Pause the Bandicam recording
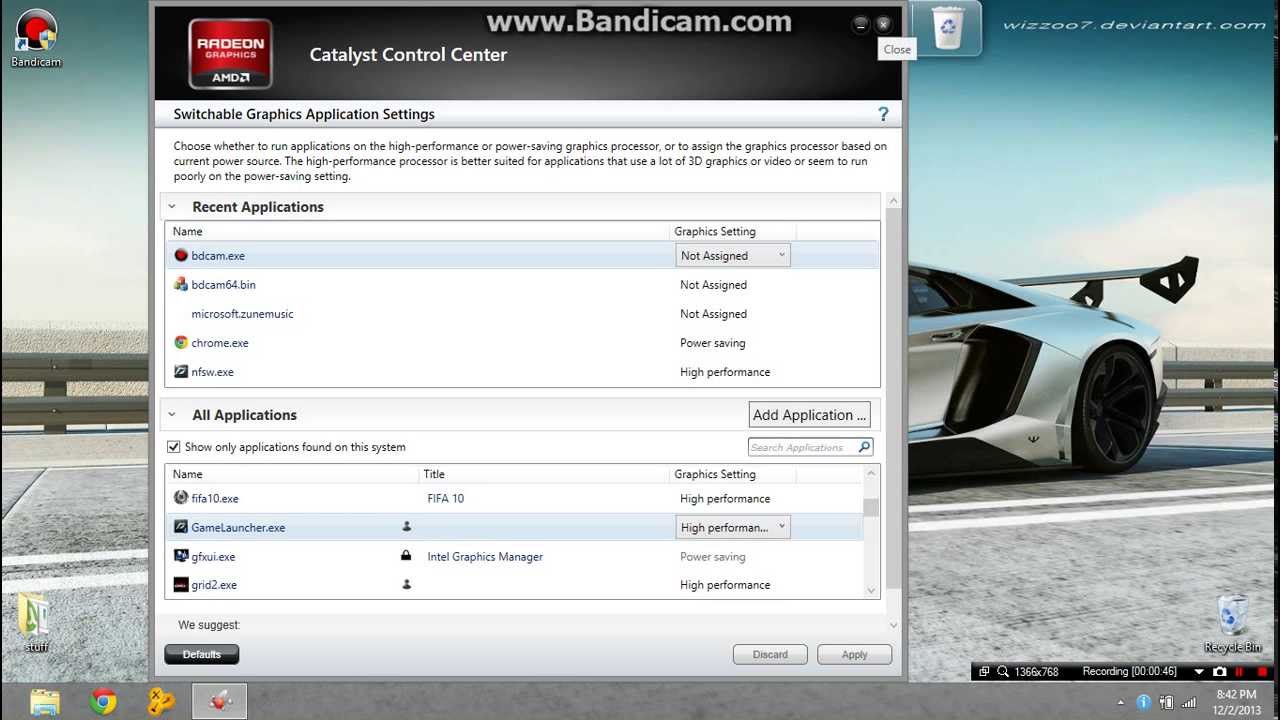The image size is (1280, 720). coord(1239,672)
